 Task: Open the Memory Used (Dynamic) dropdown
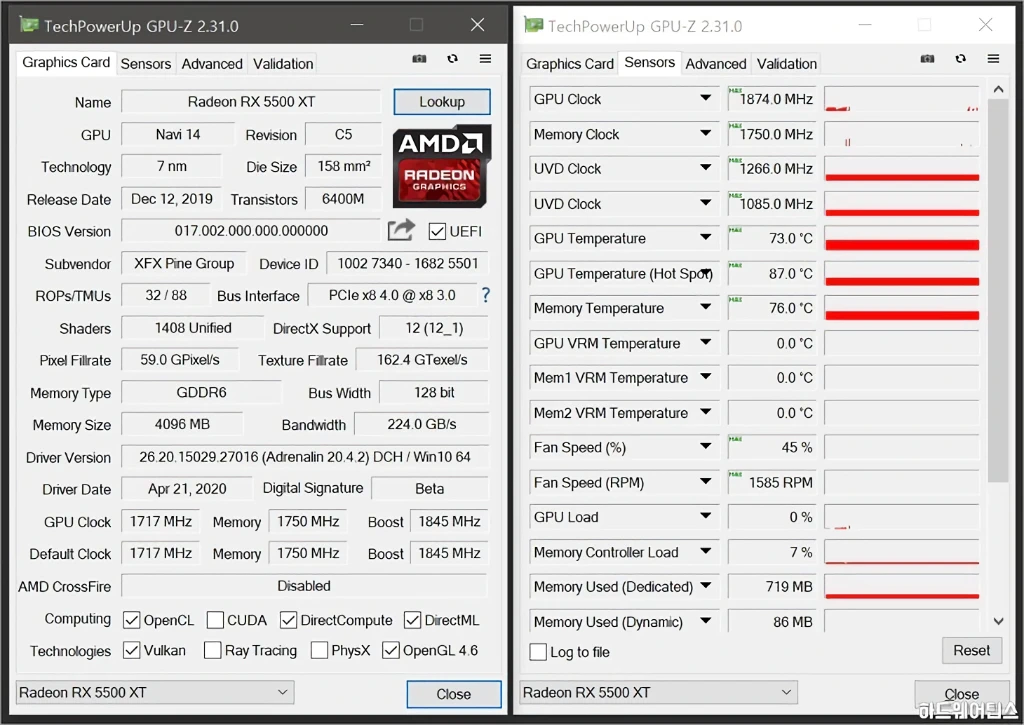point(705,620)
